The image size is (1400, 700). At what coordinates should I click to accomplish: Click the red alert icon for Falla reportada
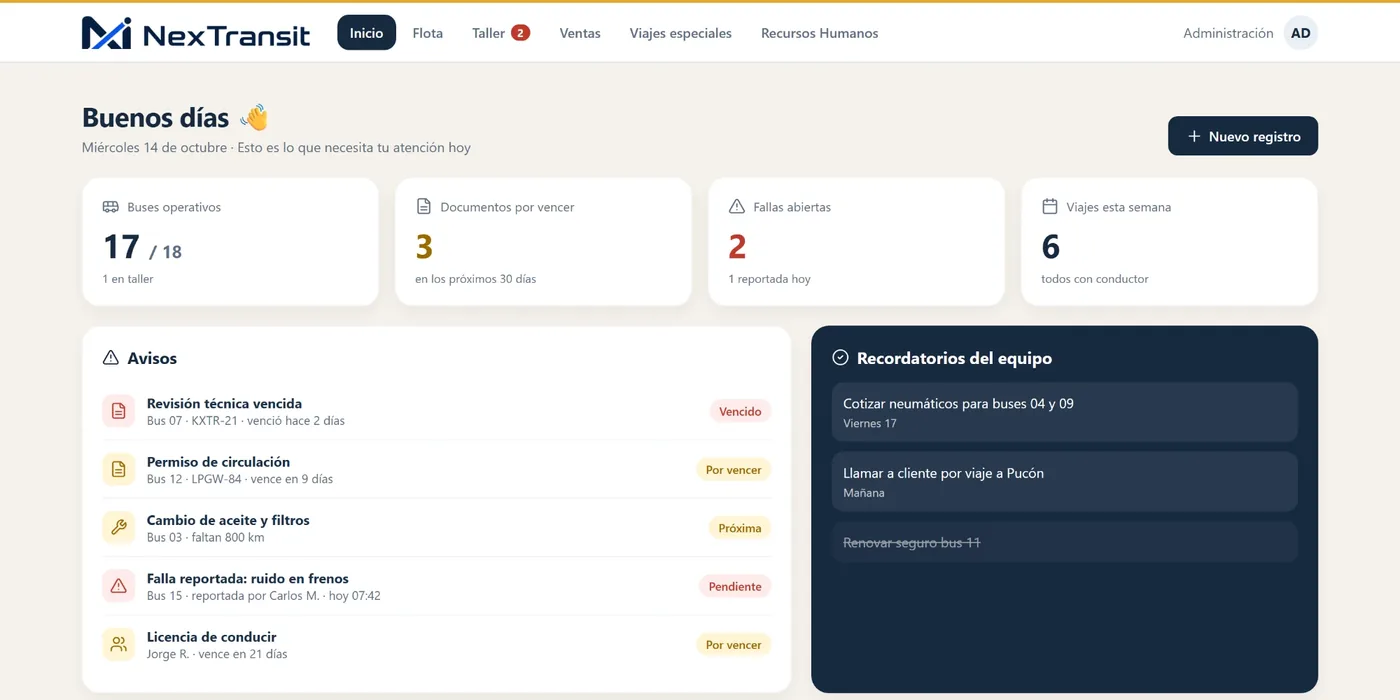(x=119, y=587)
